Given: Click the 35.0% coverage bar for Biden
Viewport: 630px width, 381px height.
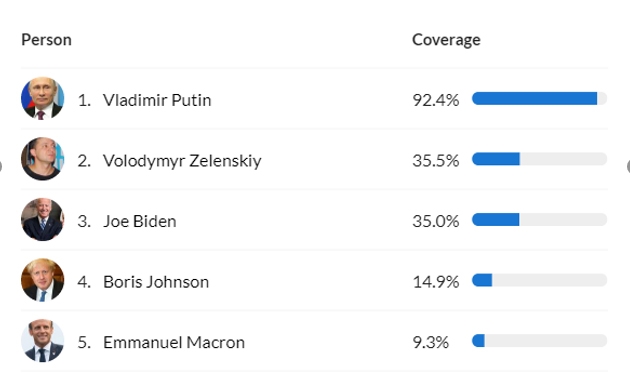Looking at the screenshot, I should coord(539,219).
